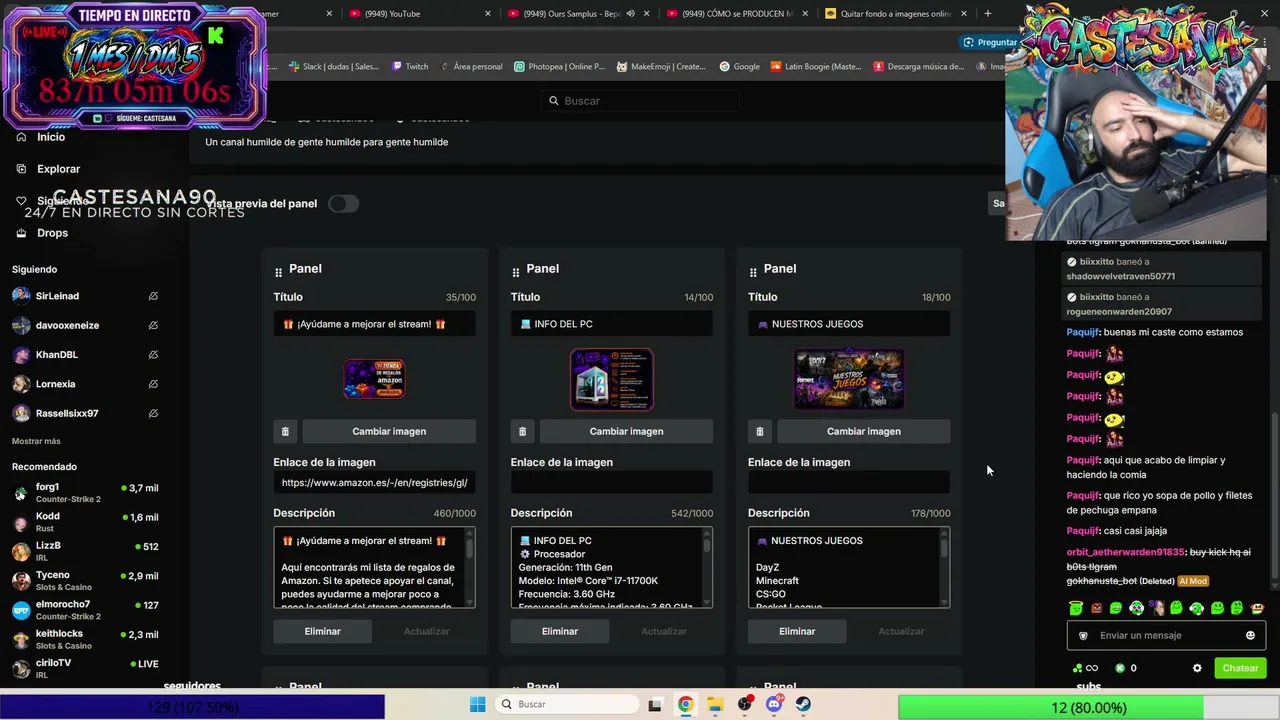Open the Twitch bookmark
The height and width of the screenshot is (720, 1280).
click(410, 67)
